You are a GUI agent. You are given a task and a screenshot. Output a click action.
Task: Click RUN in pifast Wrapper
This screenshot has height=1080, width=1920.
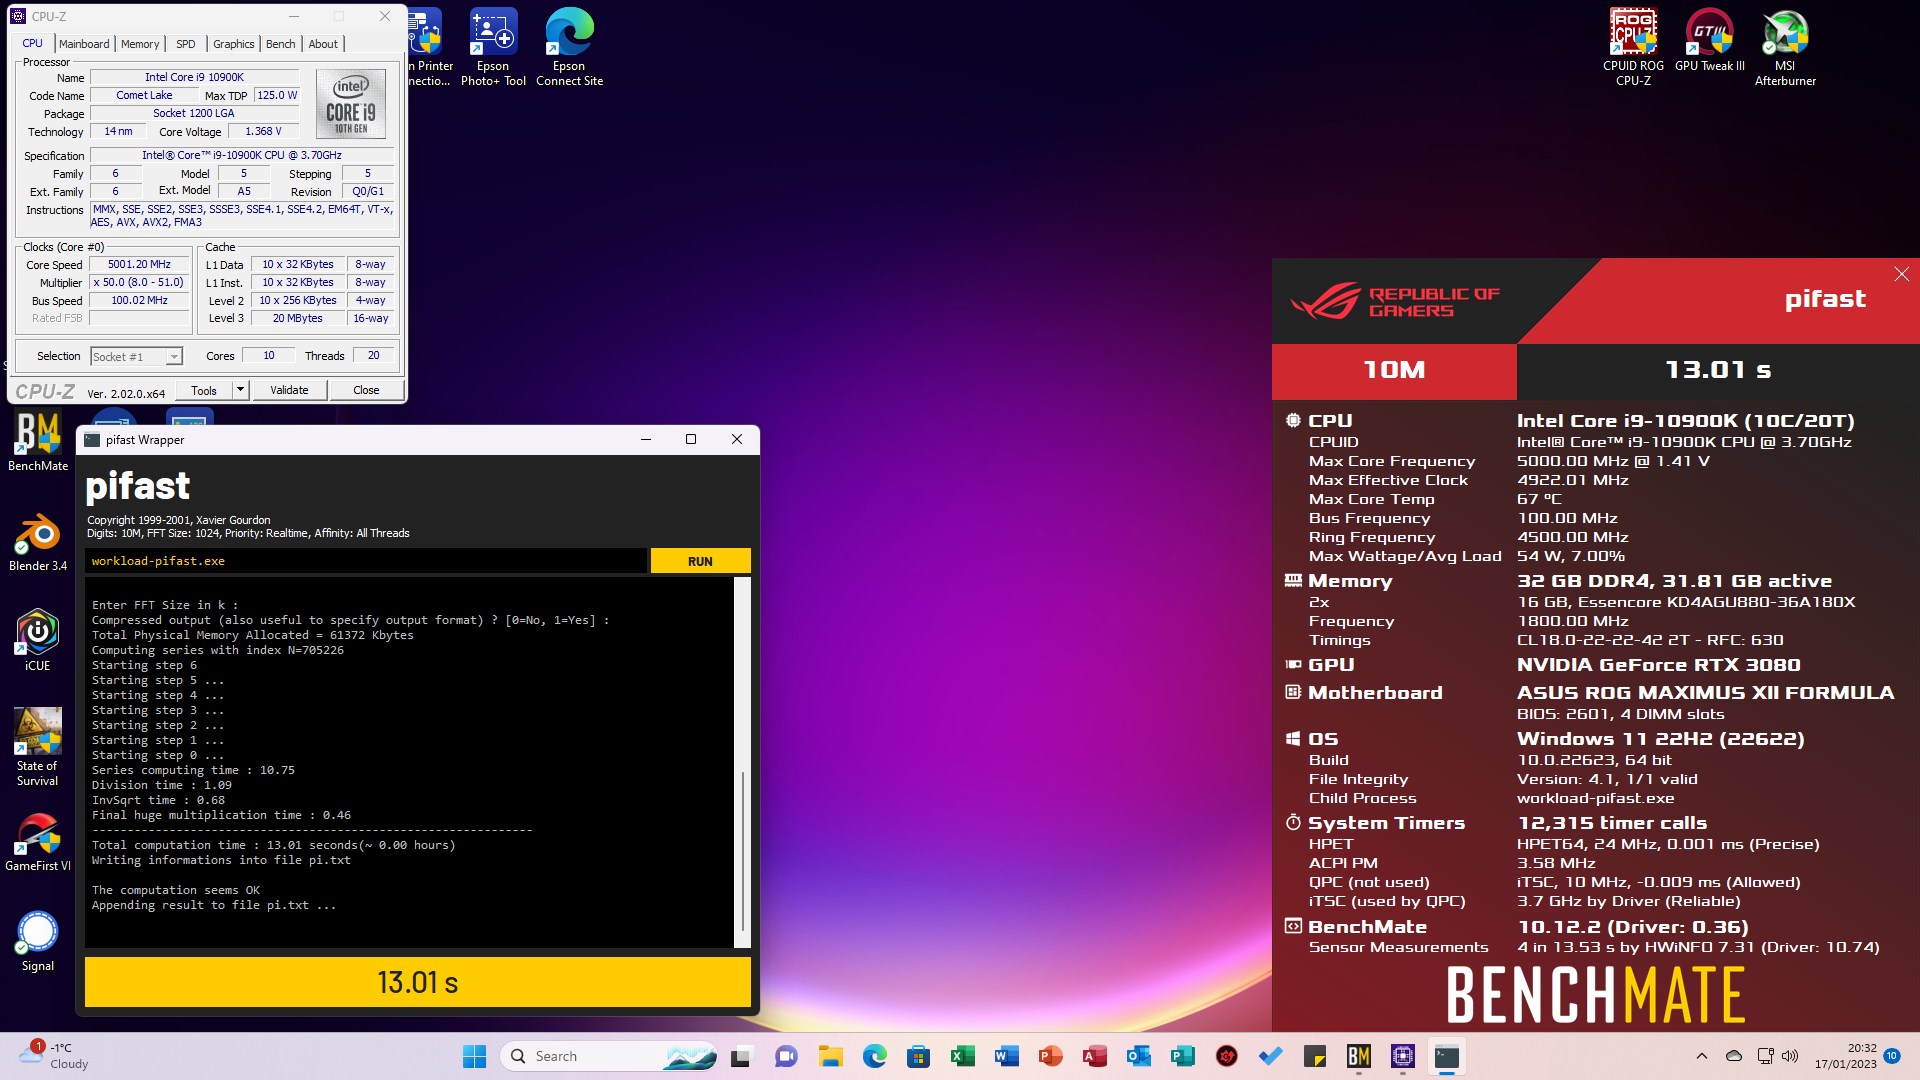[x=700, y=561]
